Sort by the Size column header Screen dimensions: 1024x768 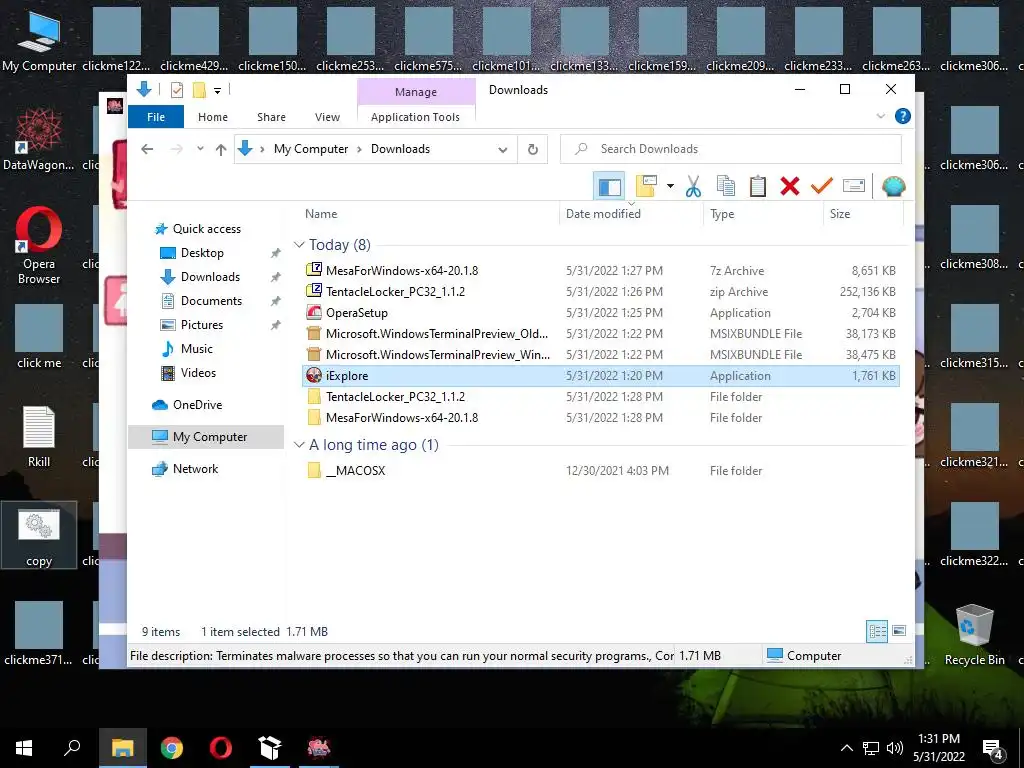point(840,214)
